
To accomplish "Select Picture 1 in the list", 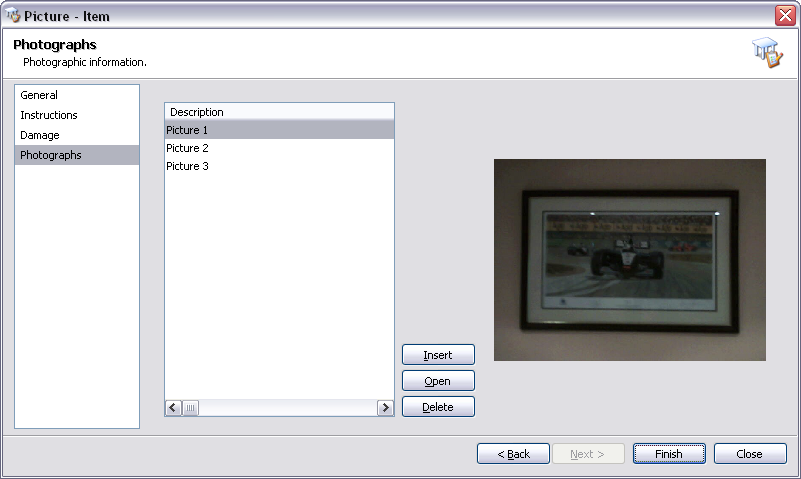I will coord(188,130).
